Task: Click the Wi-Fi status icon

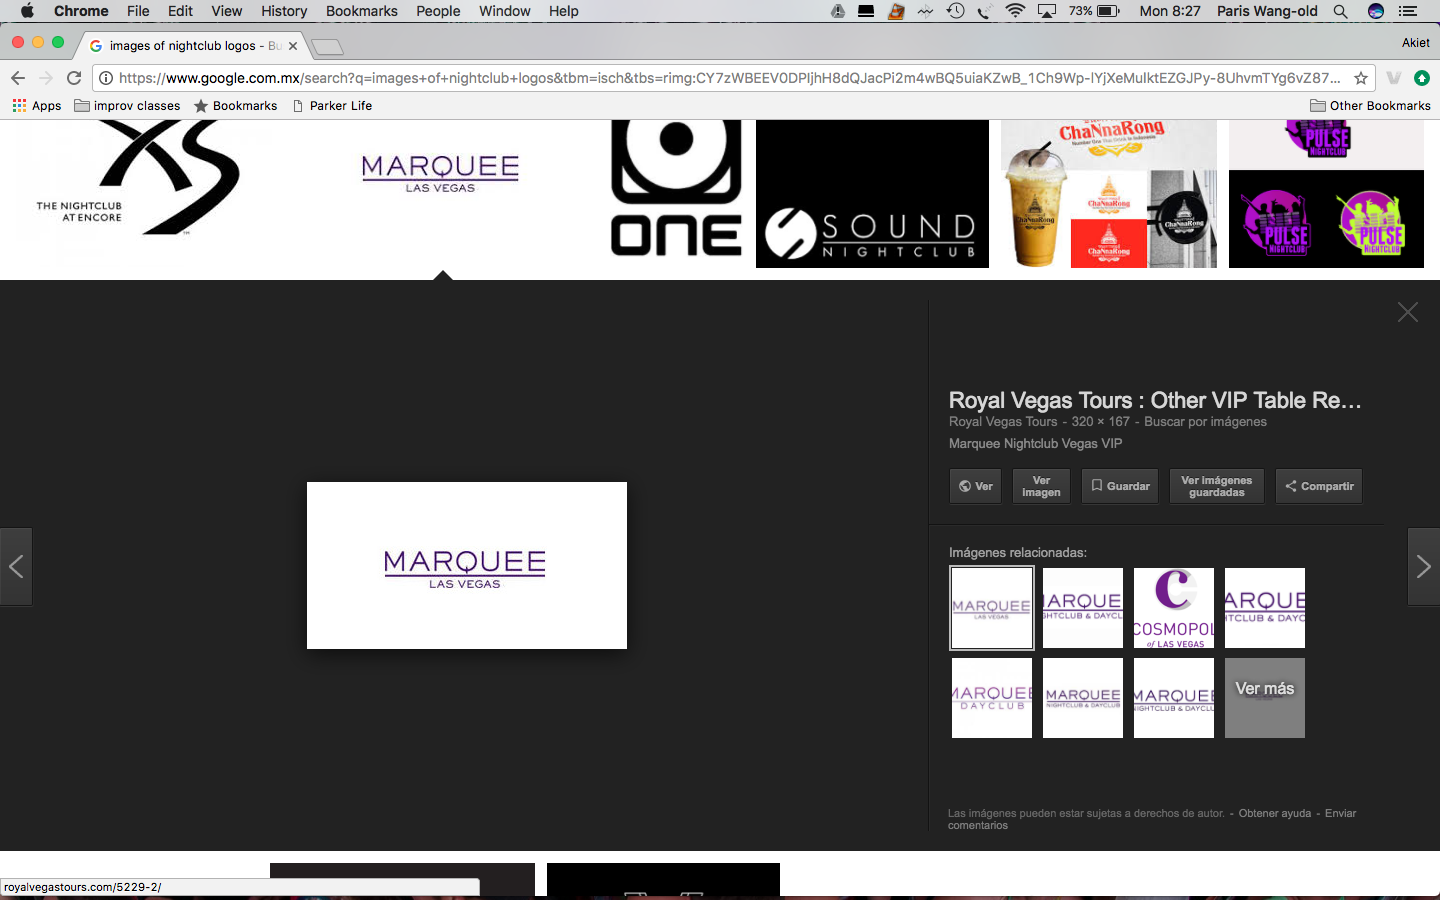Action: point(1015,11)
